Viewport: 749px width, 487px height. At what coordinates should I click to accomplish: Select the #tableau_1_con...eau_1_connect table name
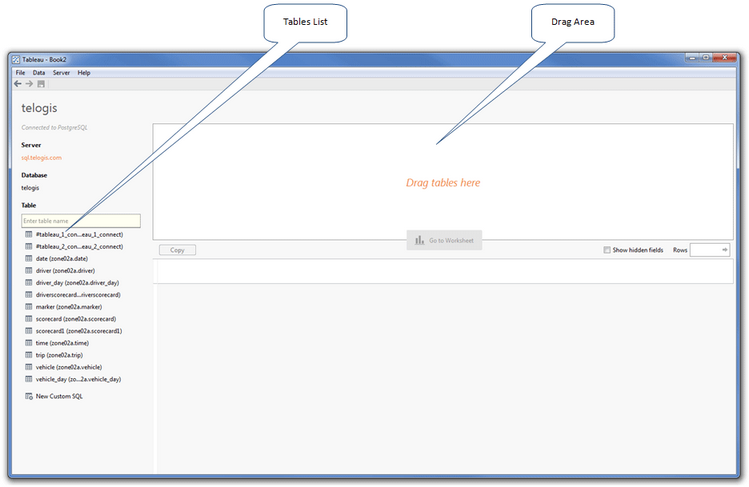coord(79,234)
